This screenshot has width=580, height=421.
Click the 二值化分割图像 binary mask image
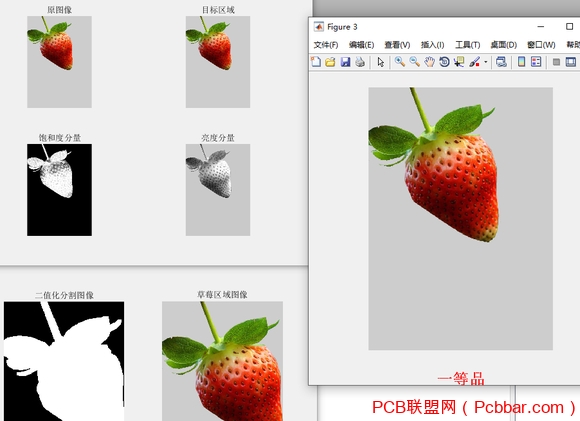pyautogui.click(x=64, y=361)
